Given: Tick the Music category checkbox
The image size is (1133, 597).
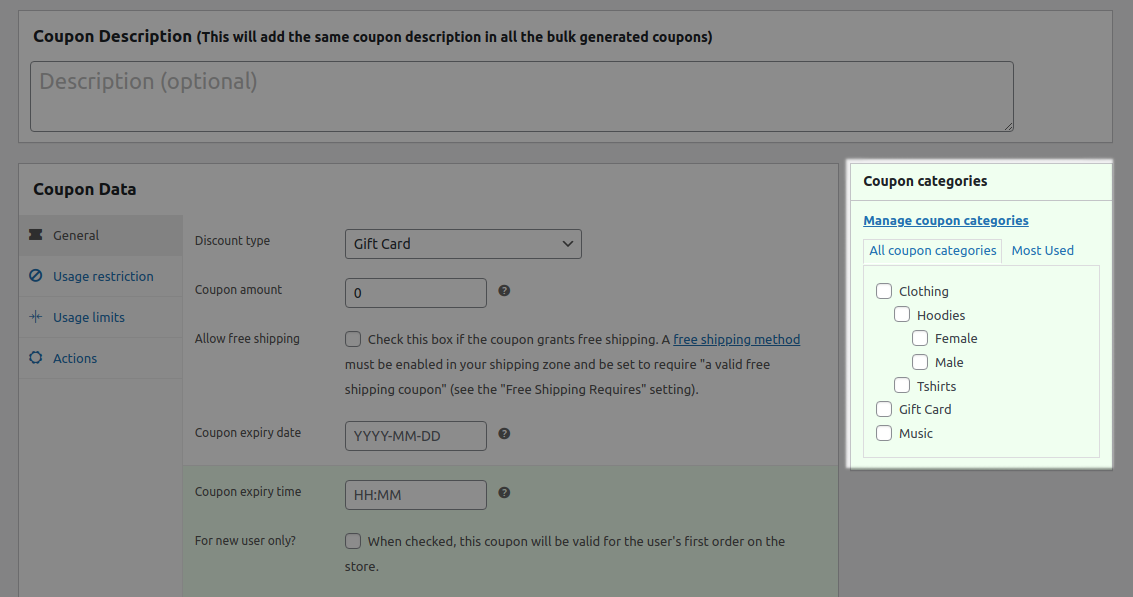Looking at the screenshot, I should (883, 433).
